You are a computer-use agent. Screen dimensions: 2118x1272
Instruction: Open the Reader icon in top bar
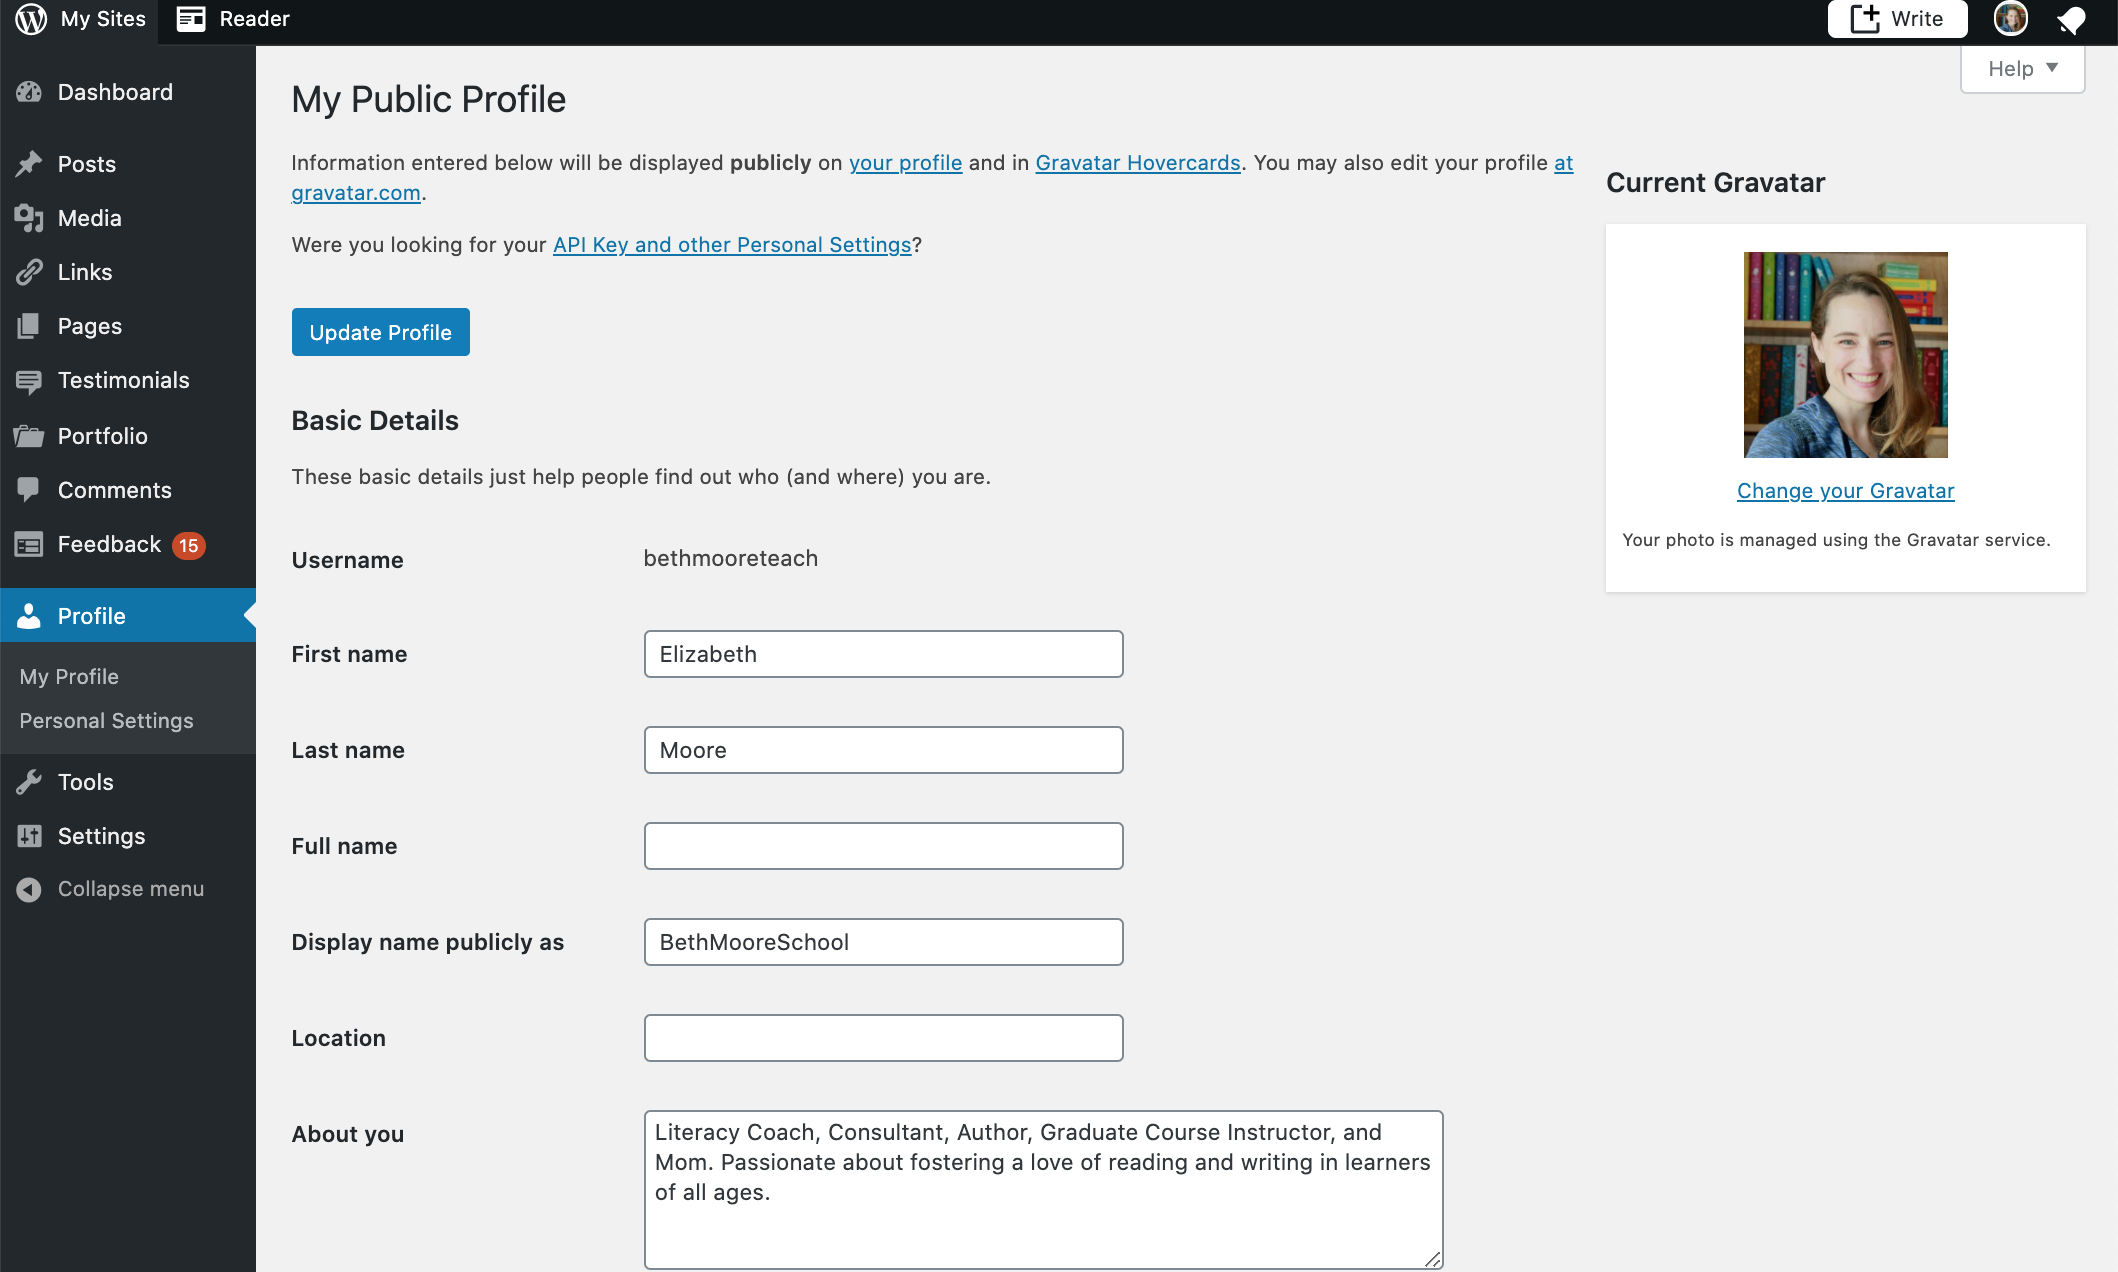point(191,19)
